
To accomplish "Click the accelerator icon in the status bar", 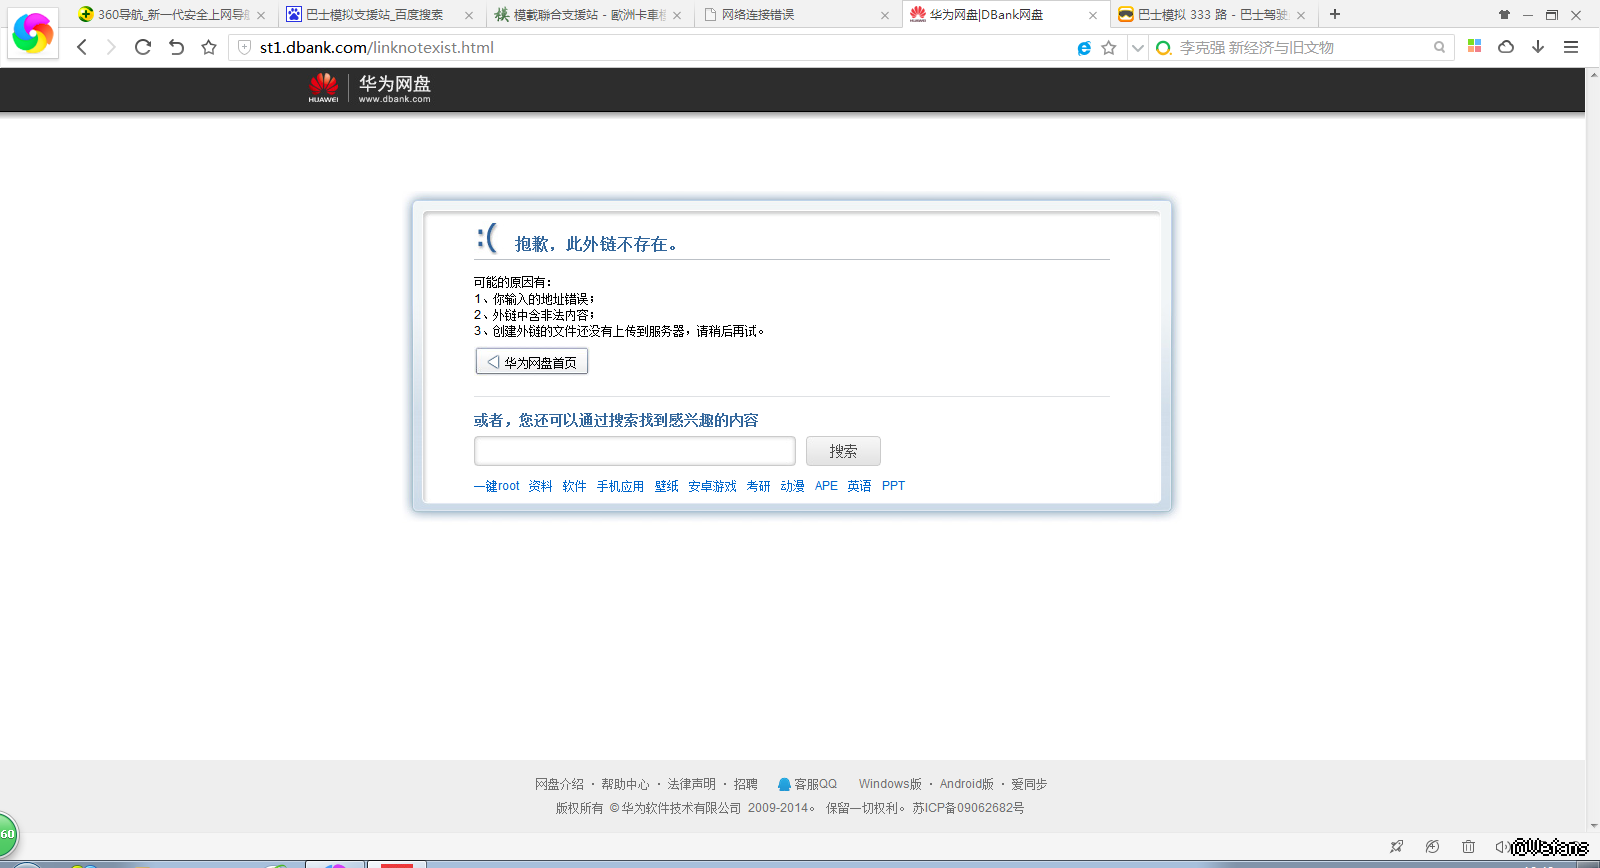I will pos(1432,847).
